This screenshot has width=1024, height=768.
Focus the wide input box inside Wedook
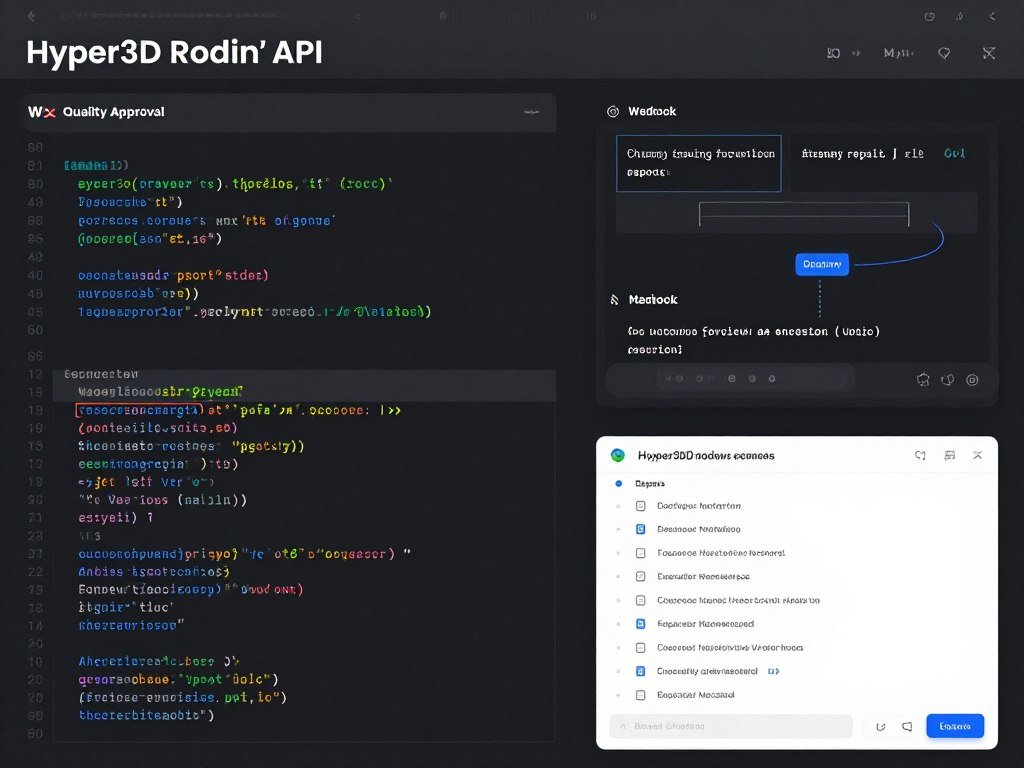(x=804, y=214)
